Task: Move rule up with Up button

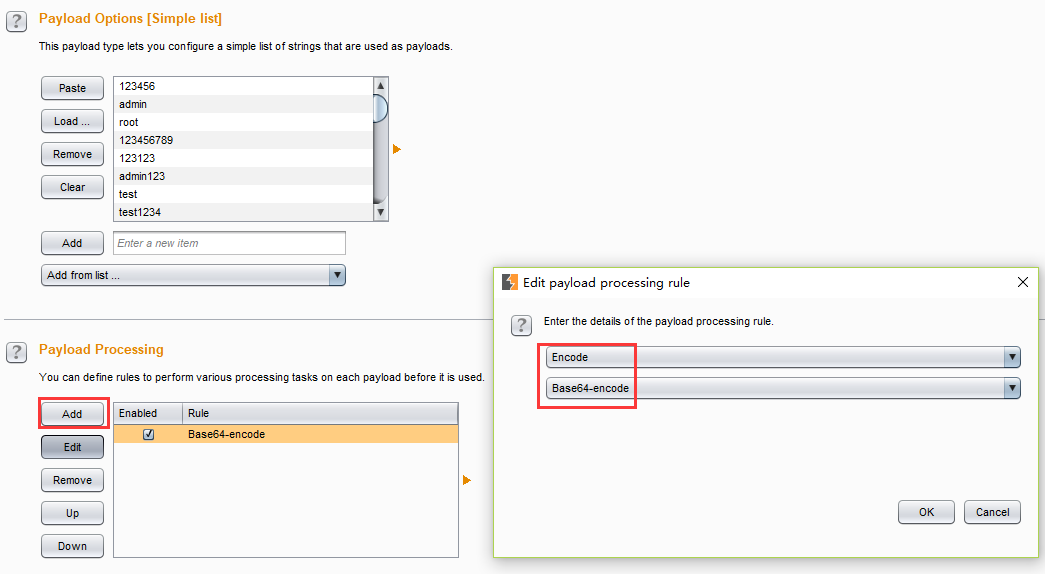Action: [x=73, y=513]
